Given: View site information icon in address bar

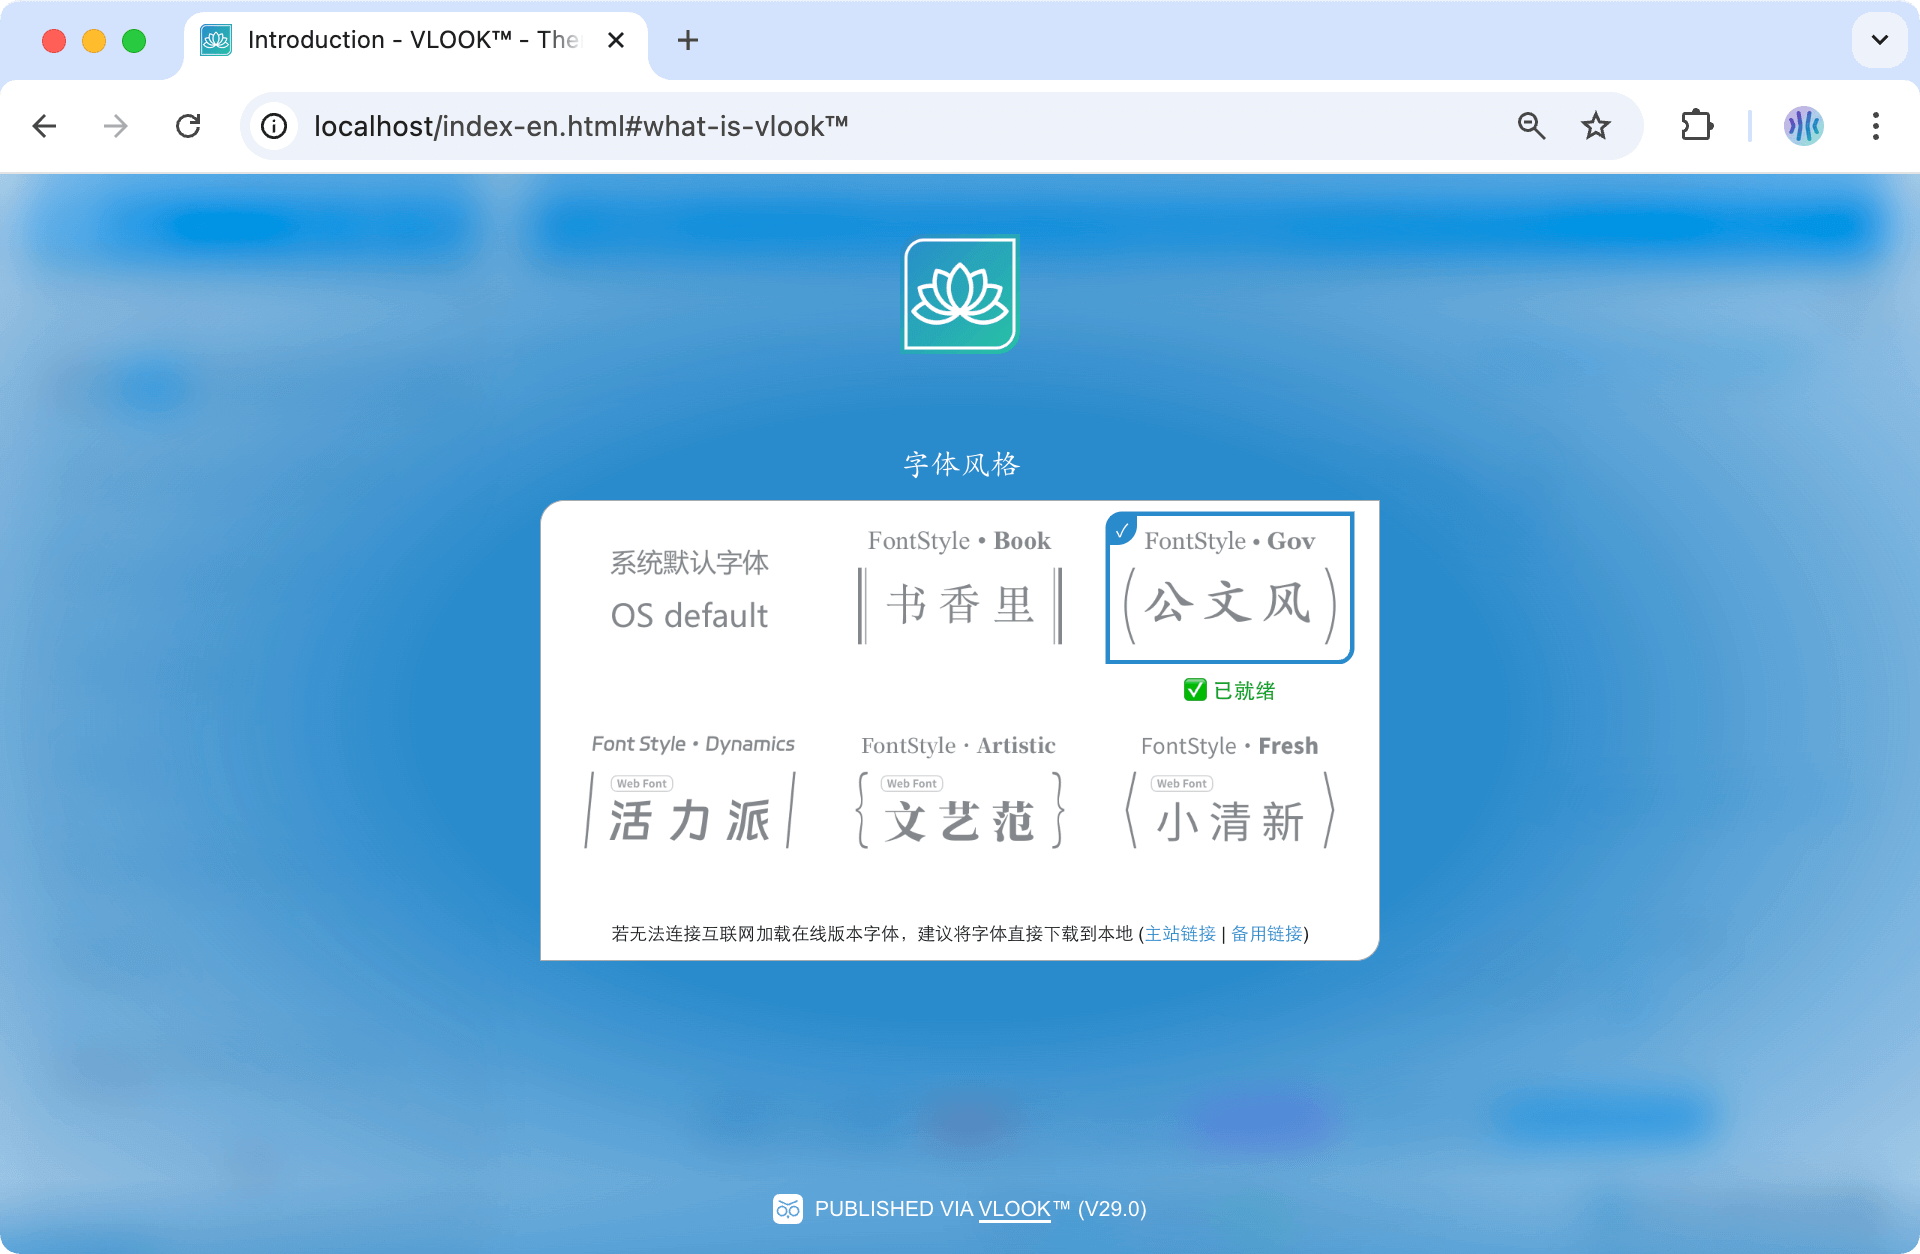Looking at the screenshot, I should [274, 126].
